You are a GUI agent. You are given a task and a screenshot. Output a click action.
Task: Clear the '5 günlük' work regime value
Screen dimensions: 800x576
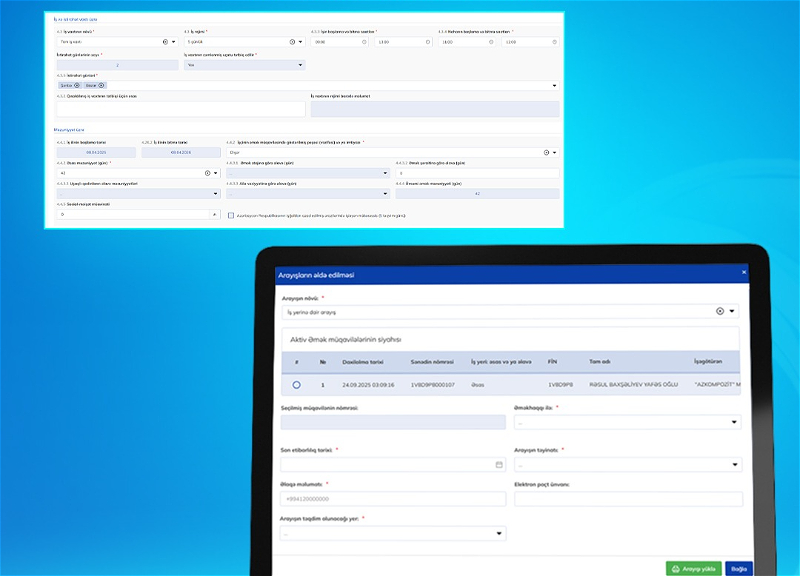pos(292,42)
